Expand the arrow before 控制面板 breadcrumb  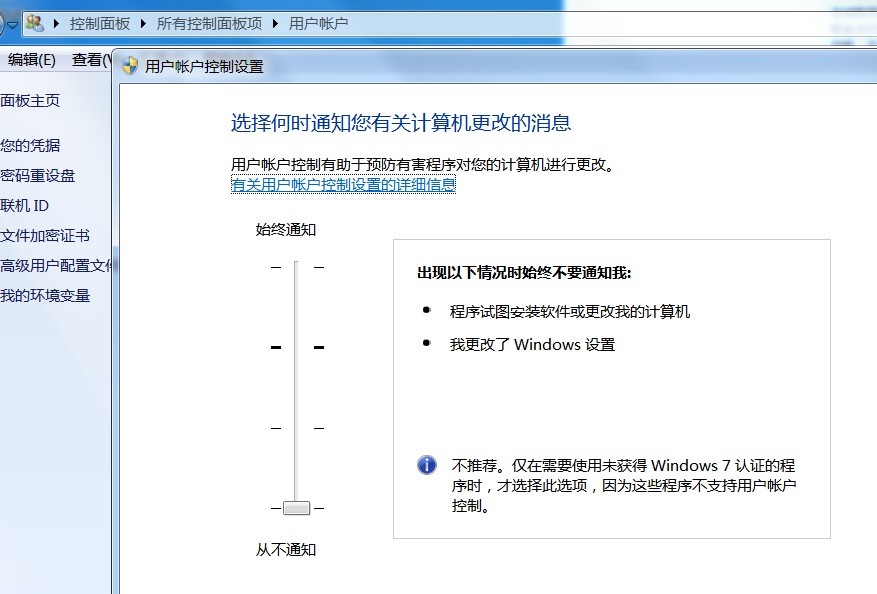coord(56,23)
